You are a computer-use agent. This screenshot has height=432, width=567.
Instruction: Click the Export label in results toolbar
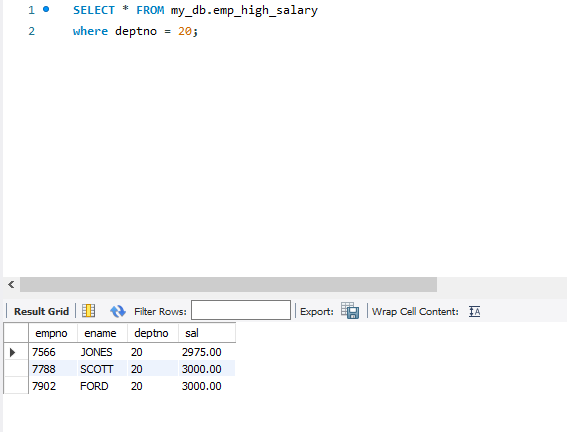coord(317,312)
